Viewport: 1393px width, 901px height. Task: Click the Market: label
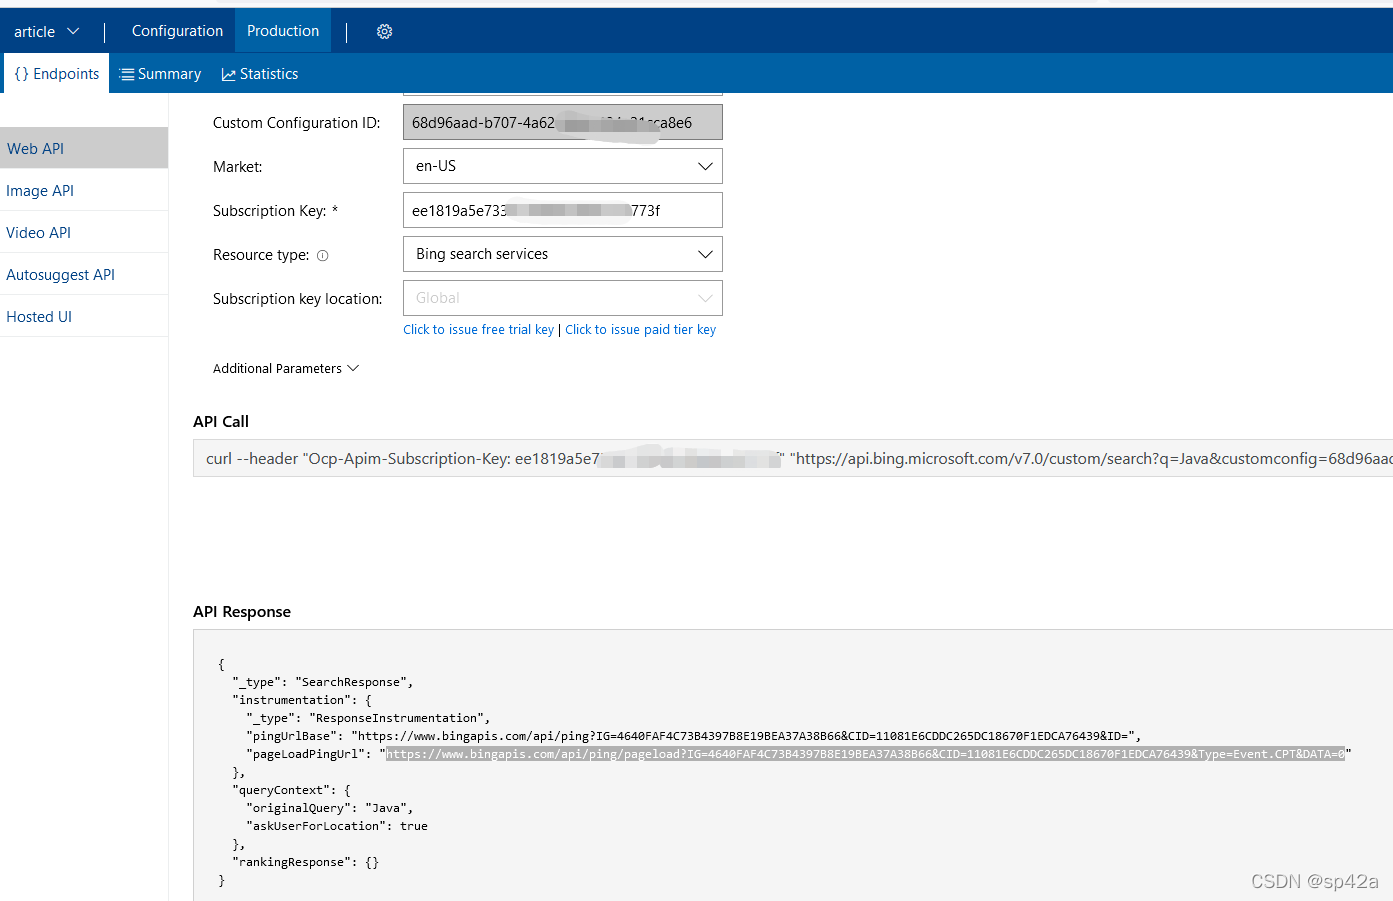click(x=238, y=167)
